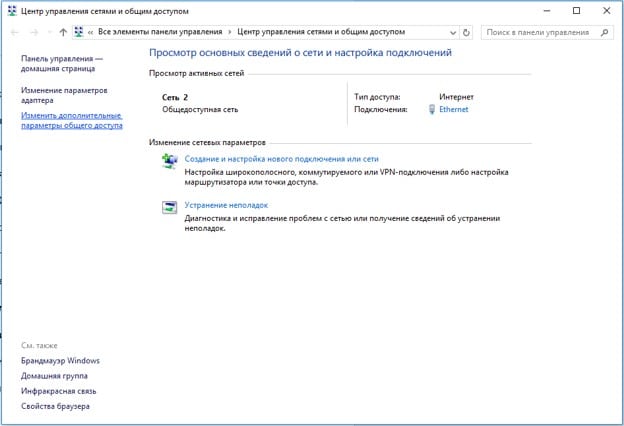Focus the Поиск в панели управления field
The height and width of the screenshot is (426, 624).
[540, 32]
